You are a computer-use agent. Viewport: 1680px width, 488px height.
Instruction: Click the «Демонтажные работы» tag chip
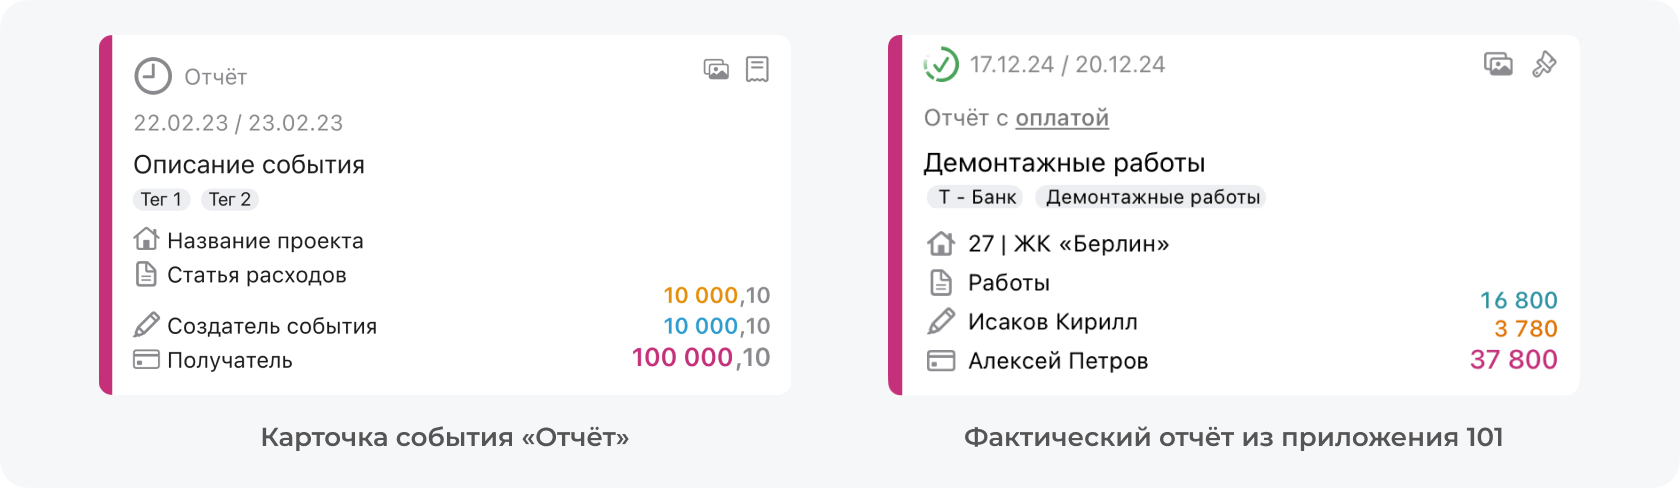[1152, 197]
